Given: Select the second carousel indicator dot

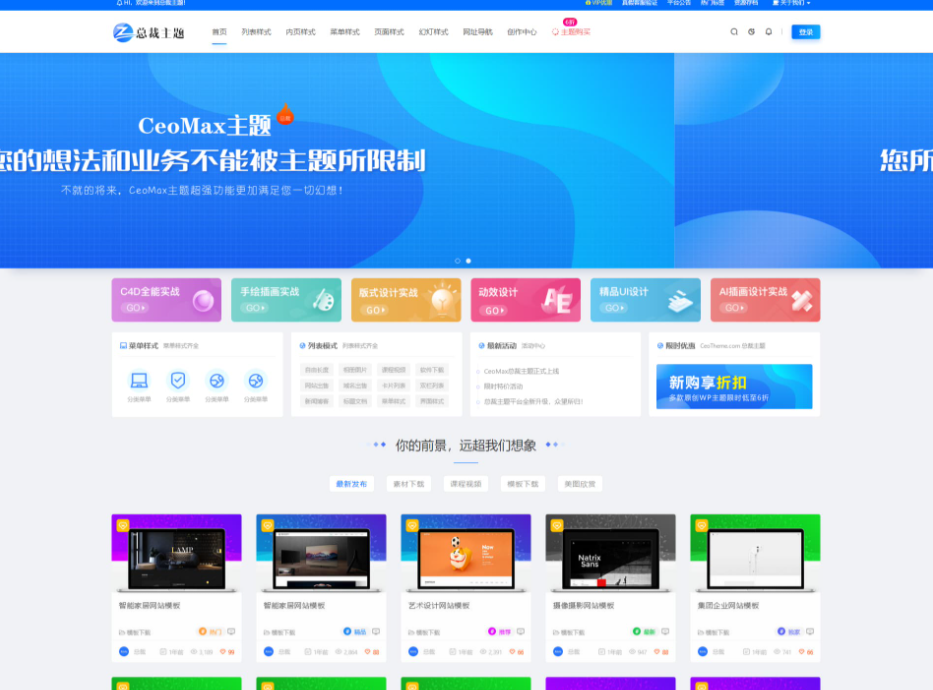Looking at the screenshot, I should click(468, 261).
